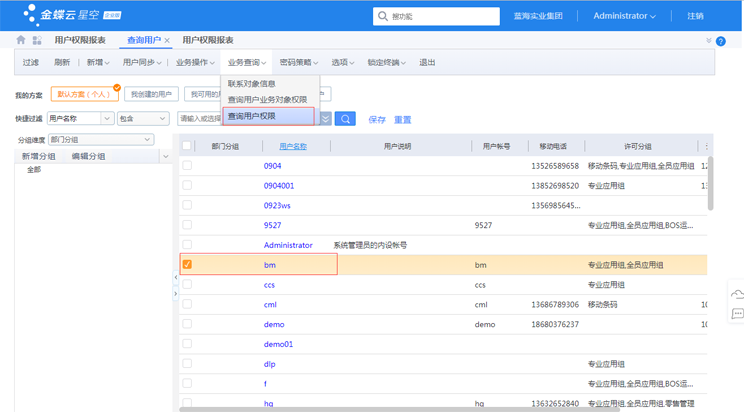The width and height of the screenshot is (744, 412).
Task: Check the row for user demo
Action: pos(187,324)
